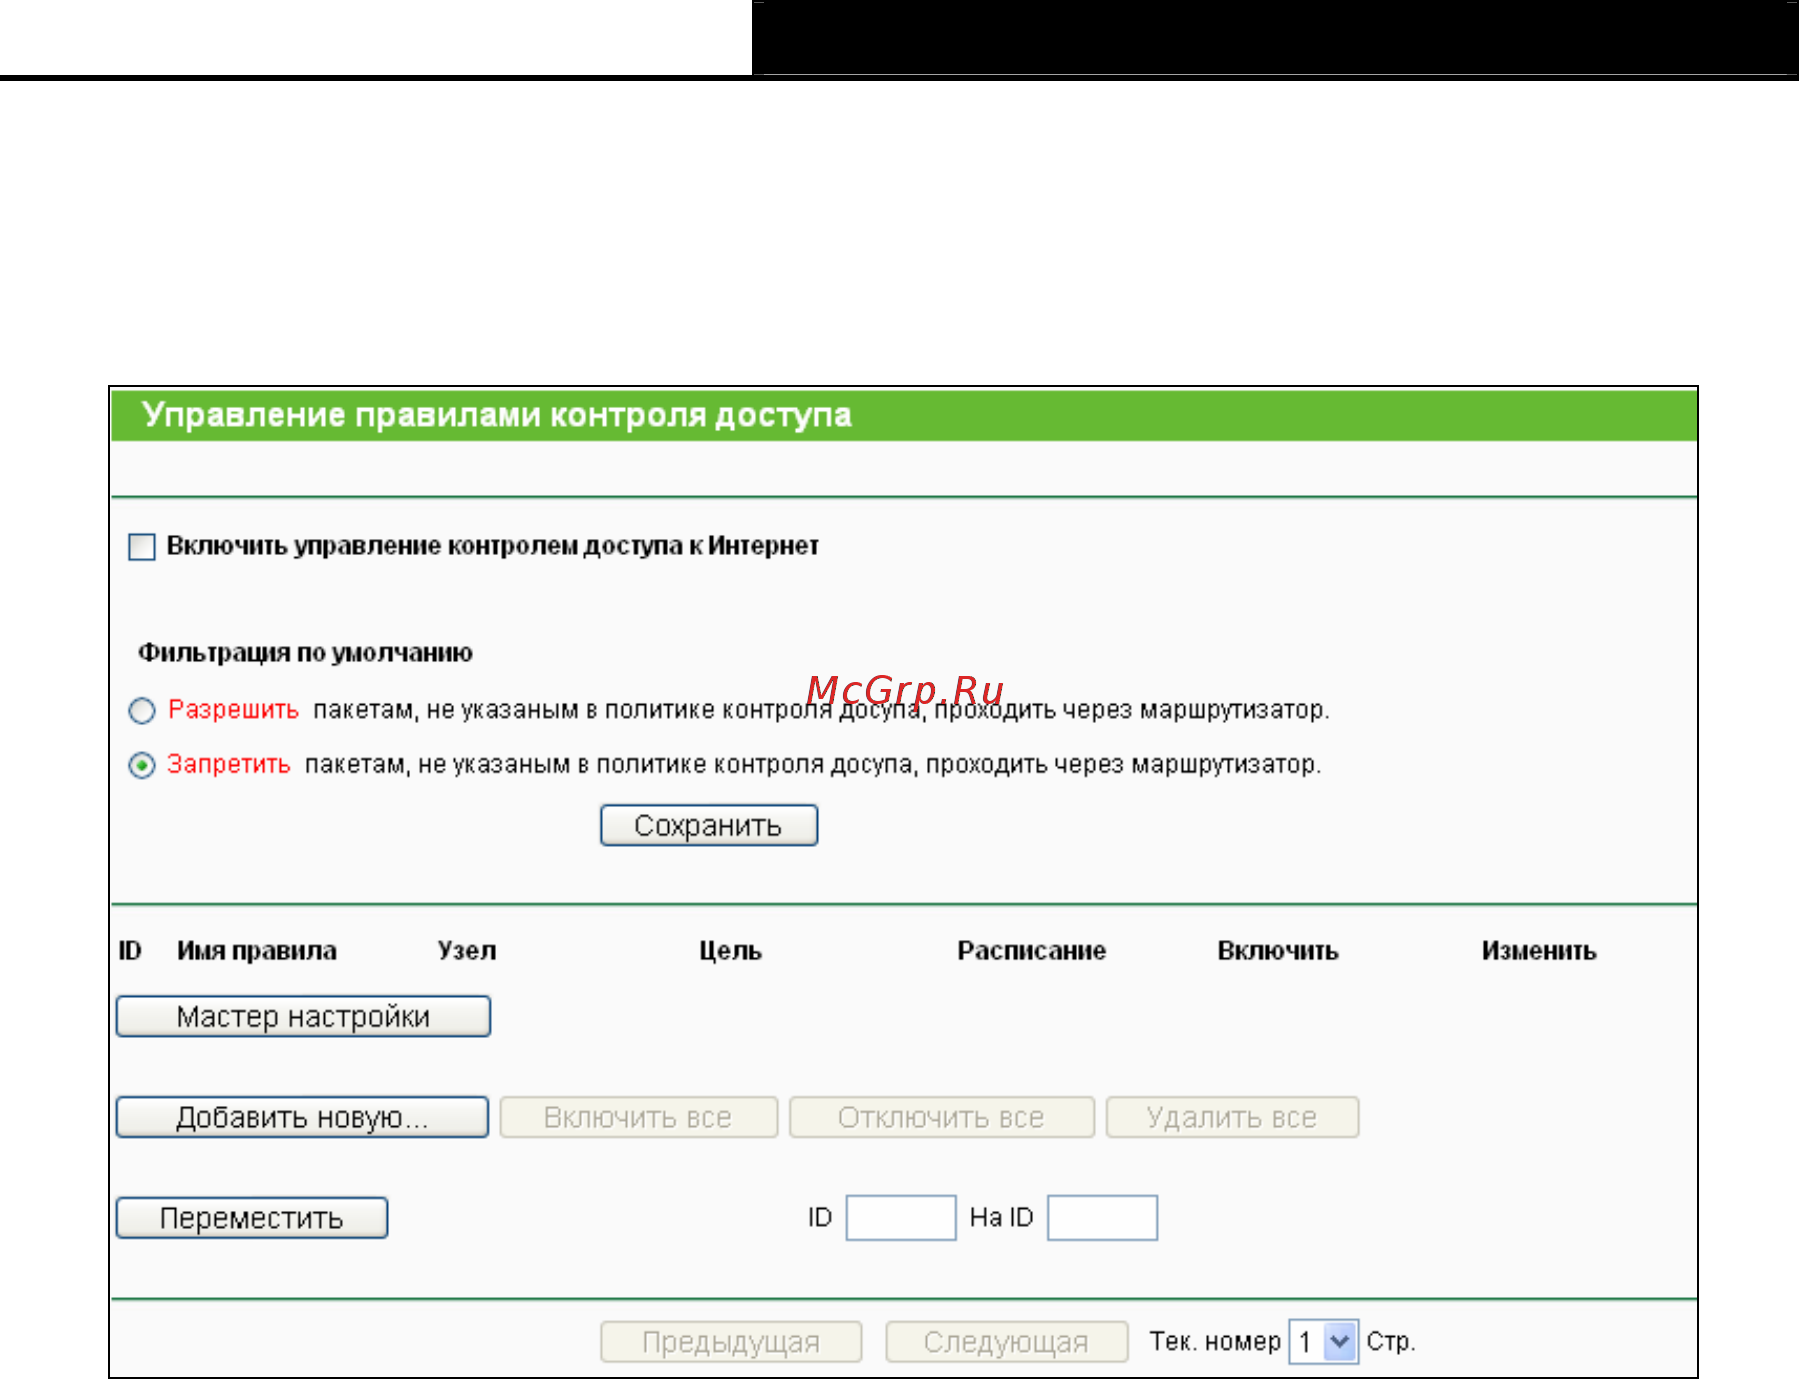The image size is (1799, 1379).
Task: Click the Цель column header
Action: click(x=730, y=950)
